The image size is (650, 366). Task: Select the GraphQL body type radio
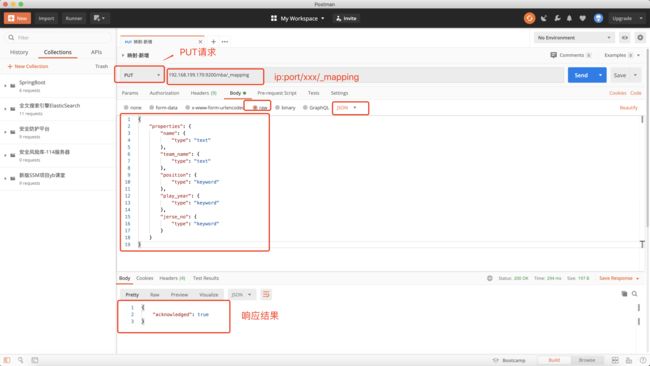[305, 107]
